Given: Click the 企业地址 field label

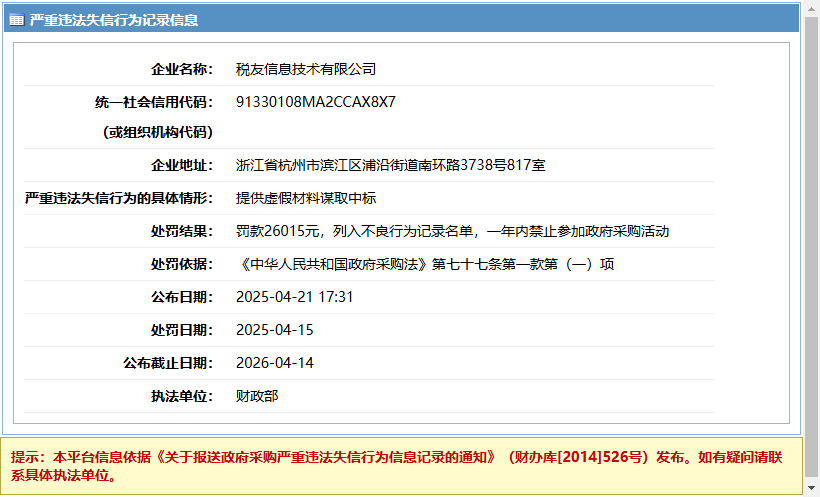Looking at the screenshot, I should pos(181,165).
